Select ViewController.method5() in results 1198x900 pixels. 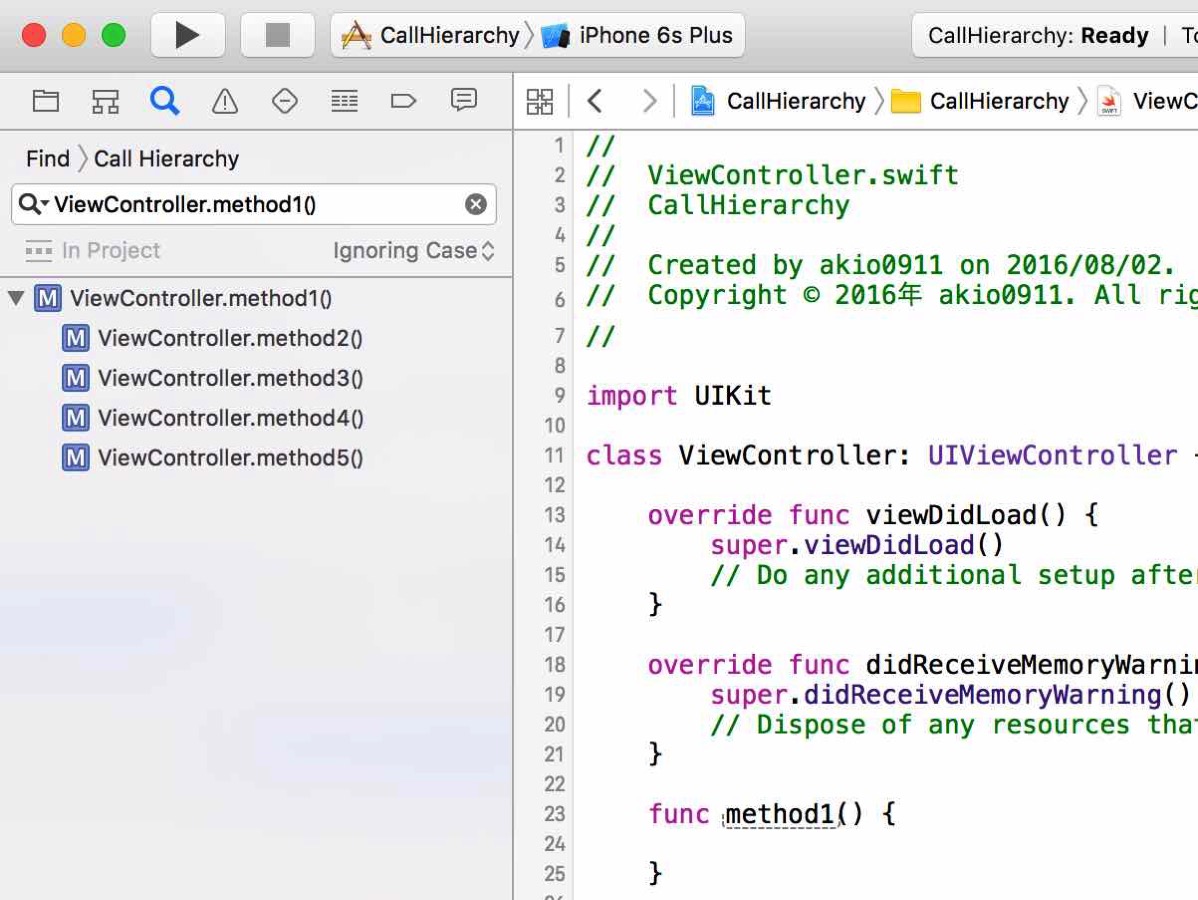coord(256,457)
